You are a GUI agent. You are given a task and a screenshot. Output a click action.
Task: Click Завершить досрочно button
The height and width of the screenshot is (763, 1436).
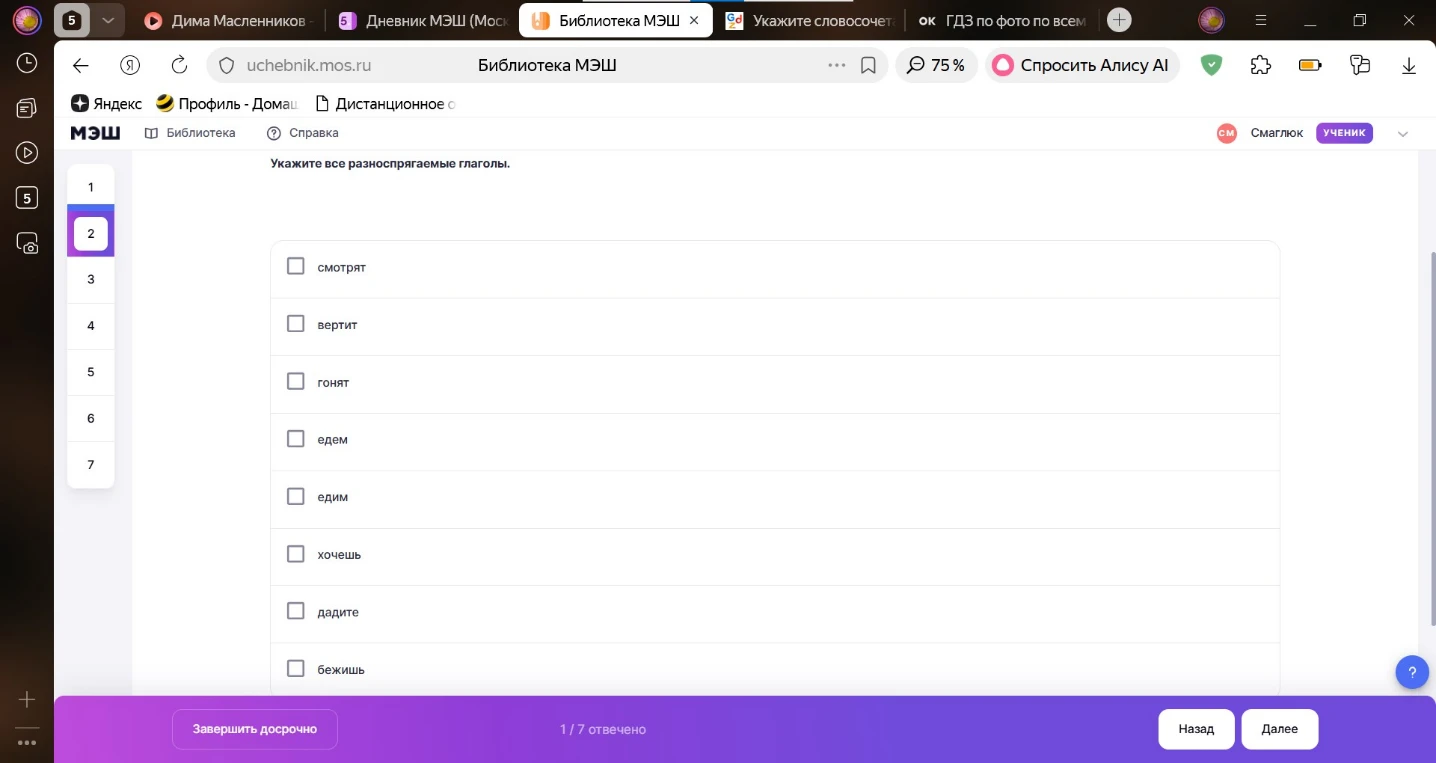(x=255, y=729)
